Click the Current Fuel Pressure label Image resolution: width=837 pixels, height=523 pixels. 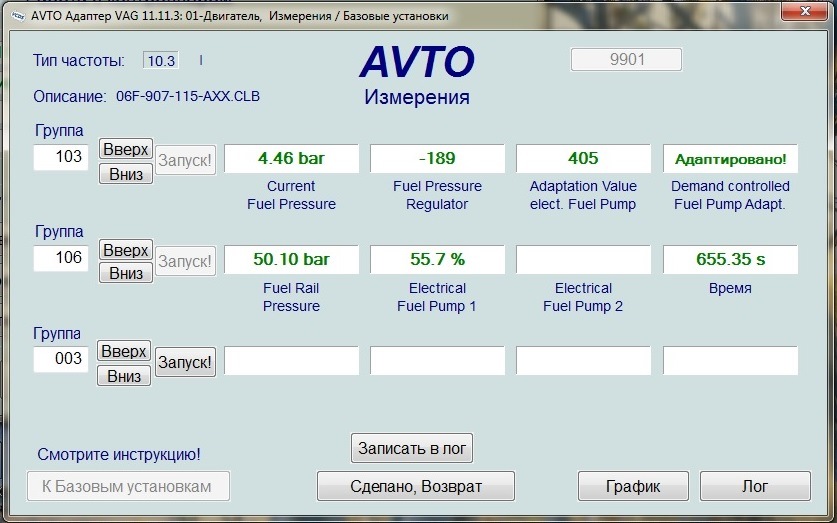291,195
